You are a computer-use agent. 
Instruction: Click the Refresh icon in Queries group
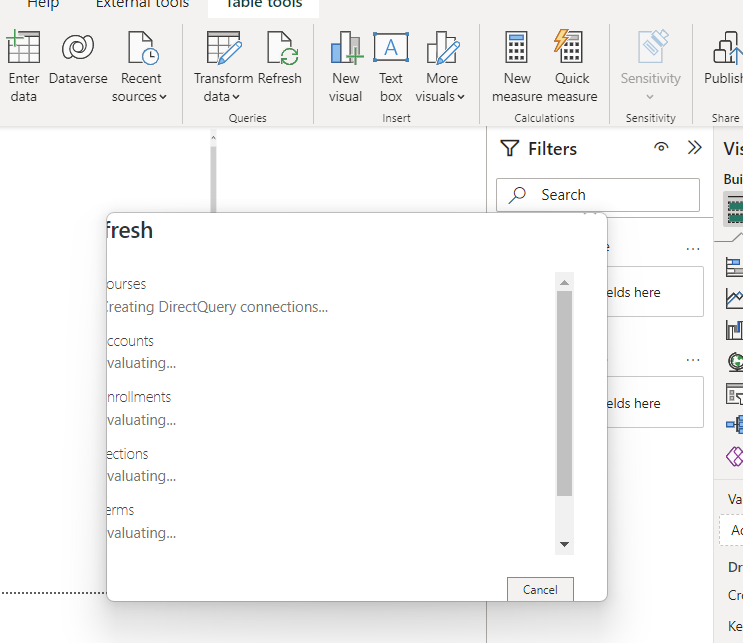(x=282, y=48)
